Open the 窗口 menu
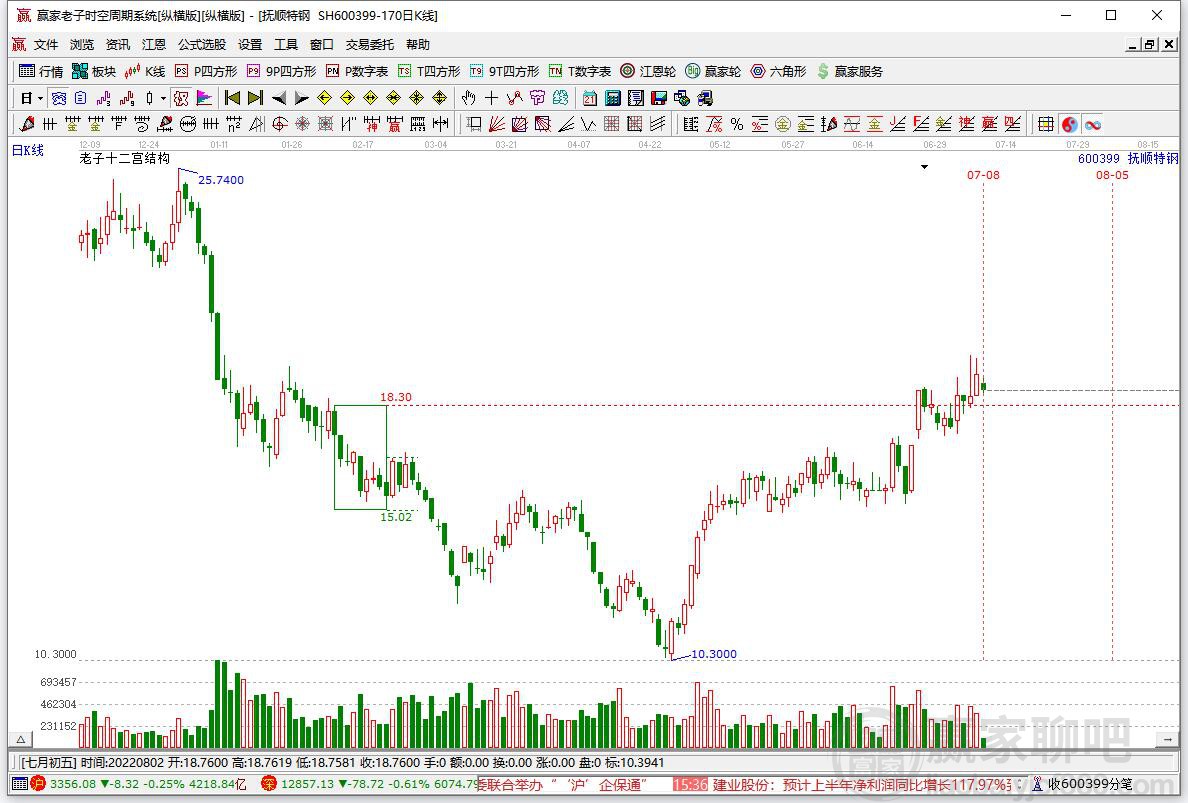Viewport: 1188px width, 803px height. pyautogui.click(x=321, y=45)
